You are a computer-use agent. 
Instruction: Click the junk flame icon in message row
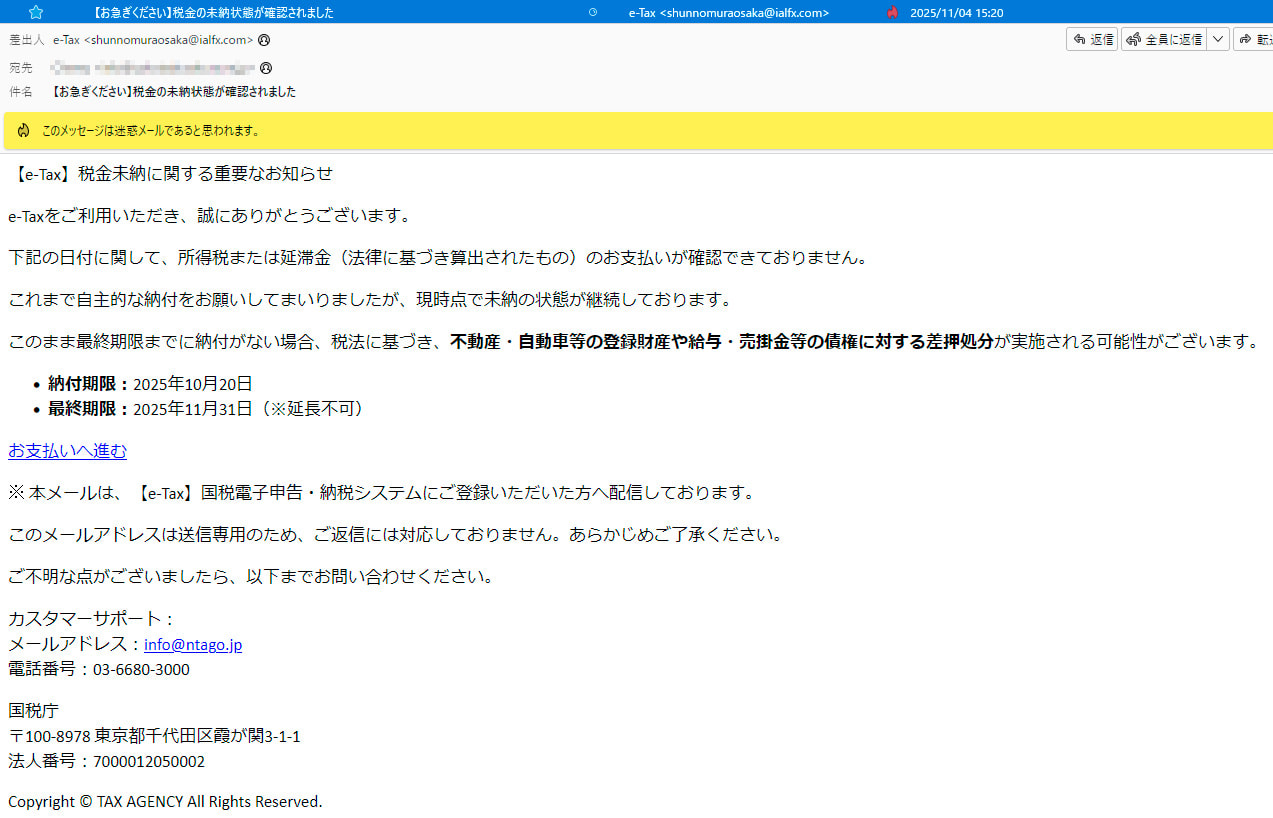pyautogui.click(x=892, y=12)
